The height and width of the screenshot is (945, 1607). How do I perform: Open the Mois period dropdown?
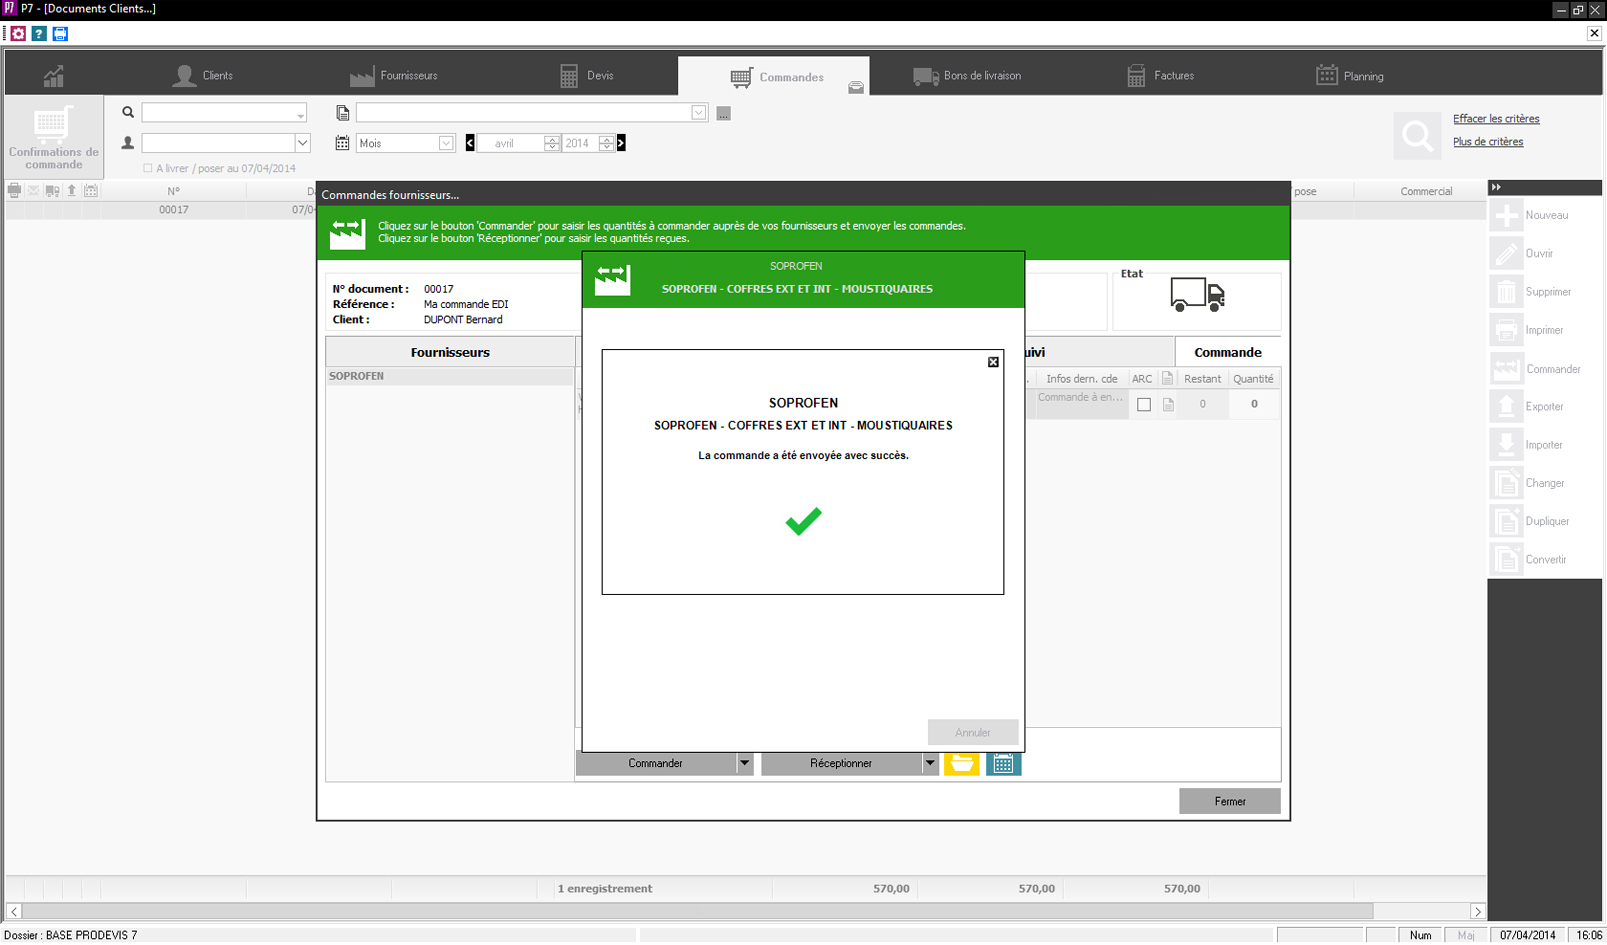tap(446, 143)
